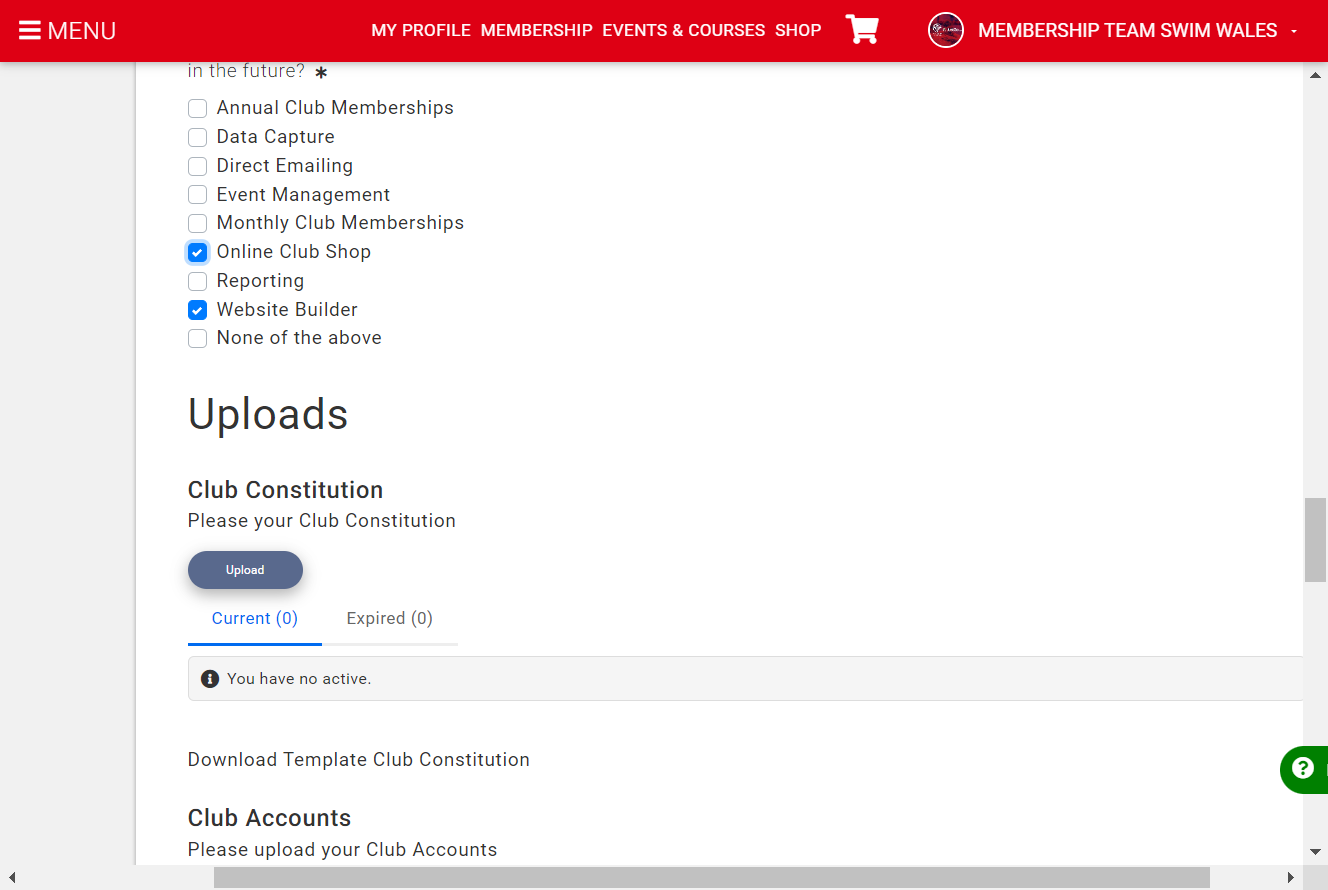Enable Direct Emailing option
Image resolution: width=1328 pixels, height=890 pixels.
pos(198,166)
